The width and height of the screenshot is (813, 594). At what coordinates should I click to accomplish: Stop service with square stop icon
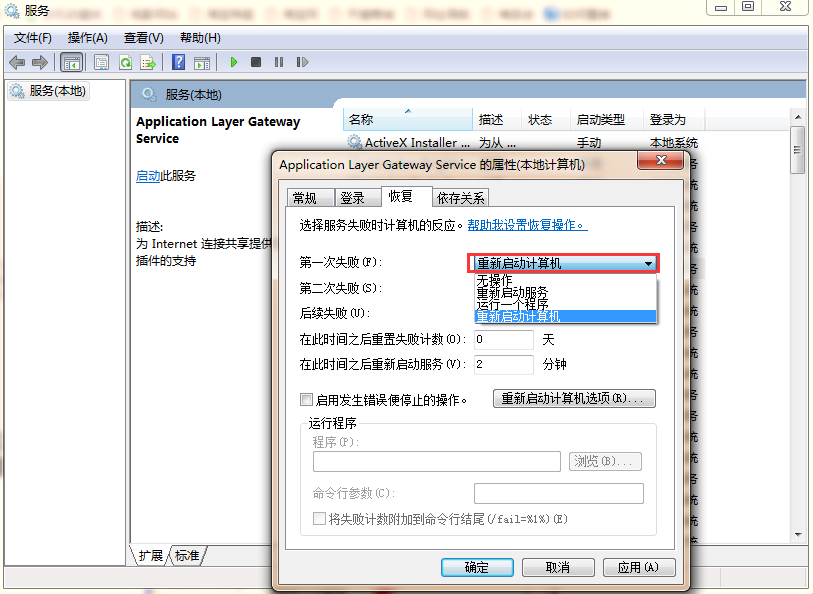[x=256, y=62]
